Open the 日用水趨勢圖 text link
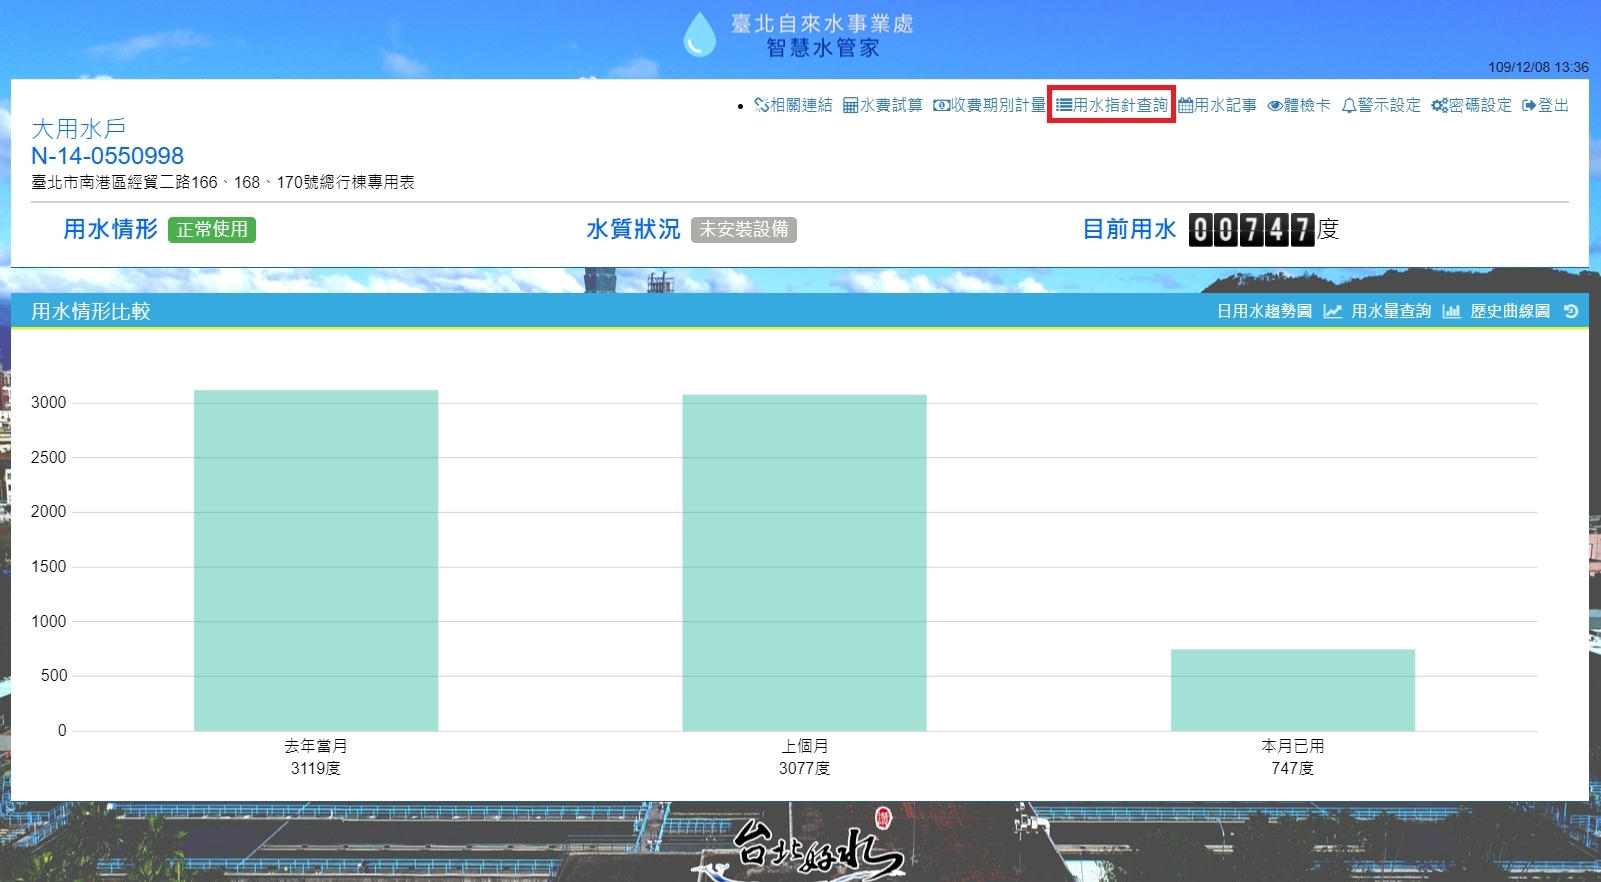This screenshot has width=1601, height=882. tap(1264, 312)
